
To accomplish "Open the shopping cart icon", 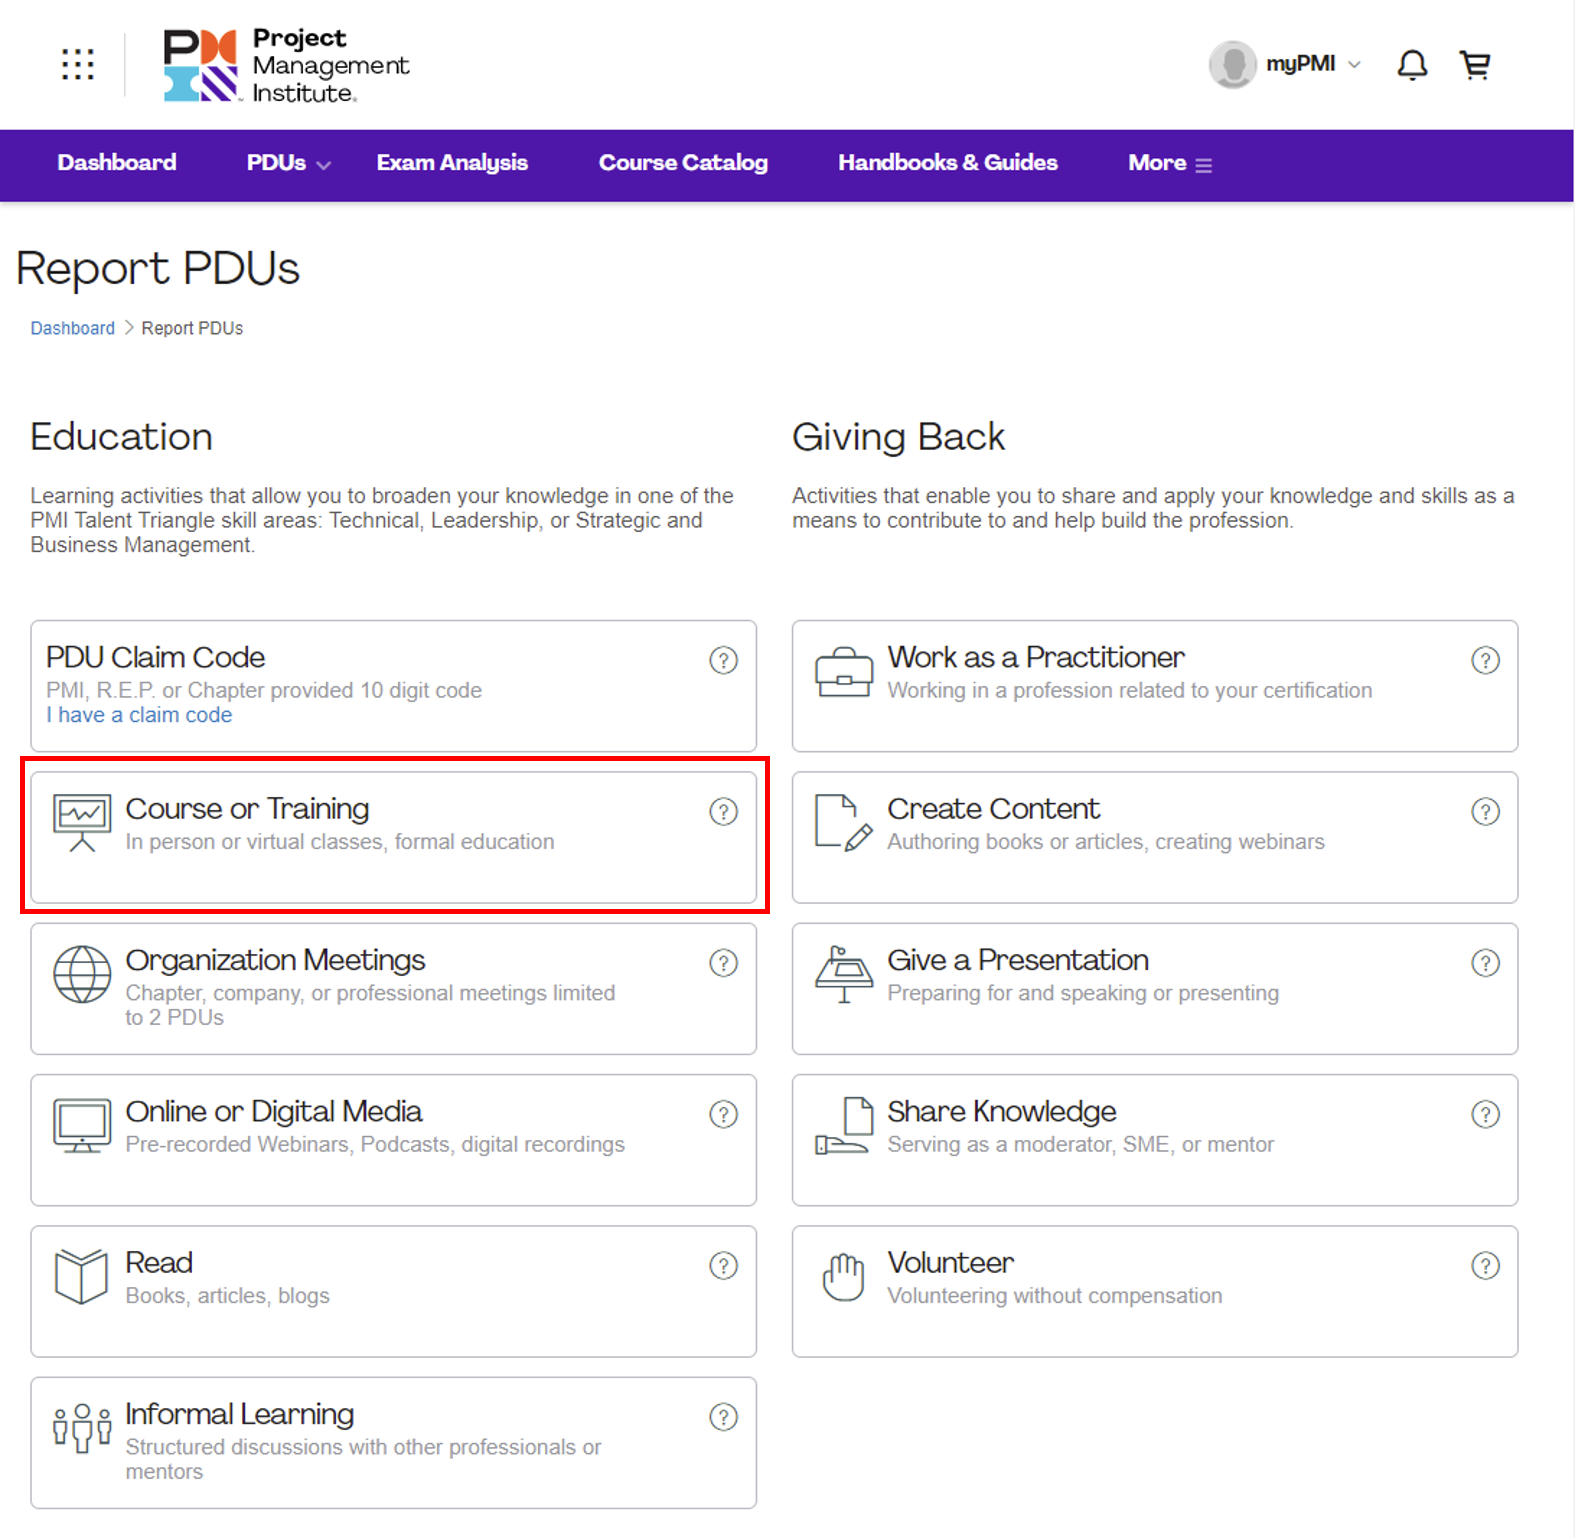I will 1475,65.
